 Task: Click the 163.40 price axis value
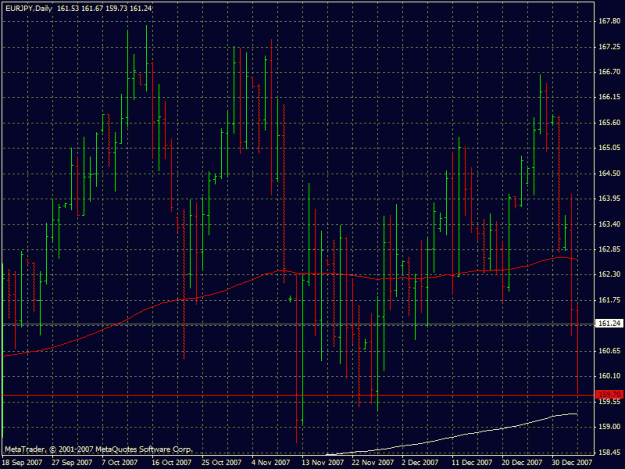[610, 224]
